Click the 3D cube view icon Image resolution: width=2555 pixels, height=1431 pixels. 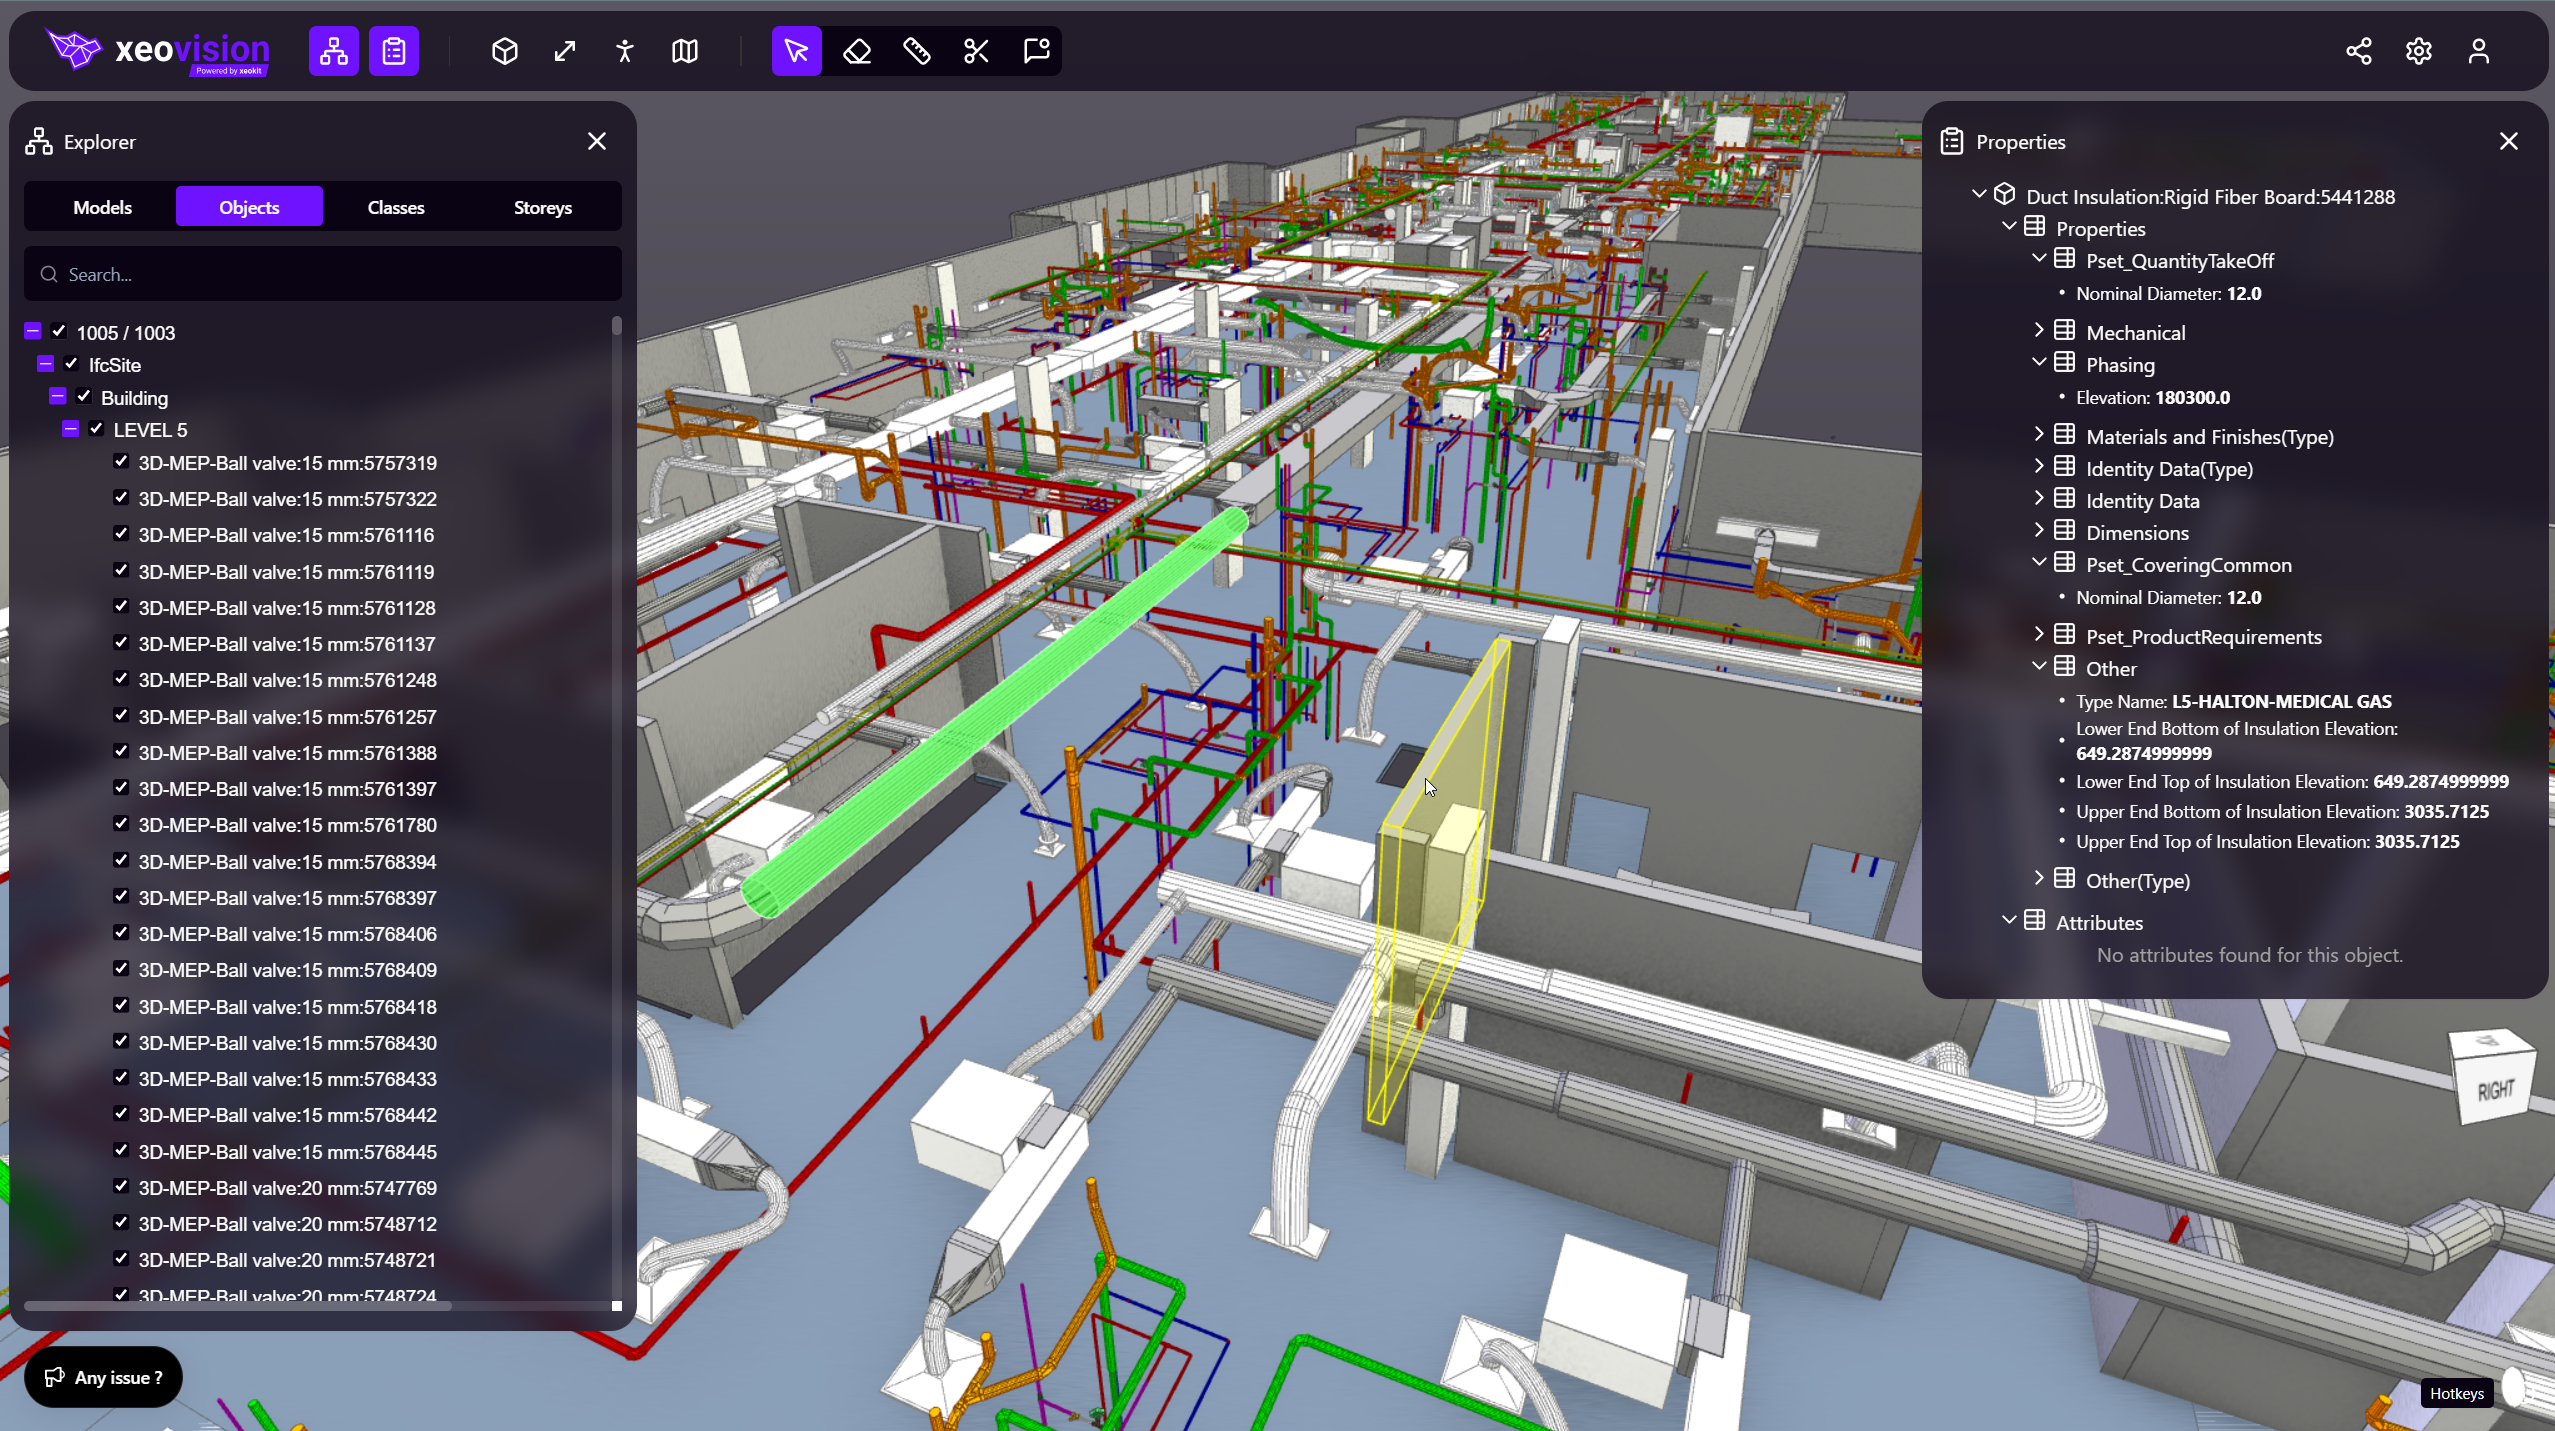(505, 51)
